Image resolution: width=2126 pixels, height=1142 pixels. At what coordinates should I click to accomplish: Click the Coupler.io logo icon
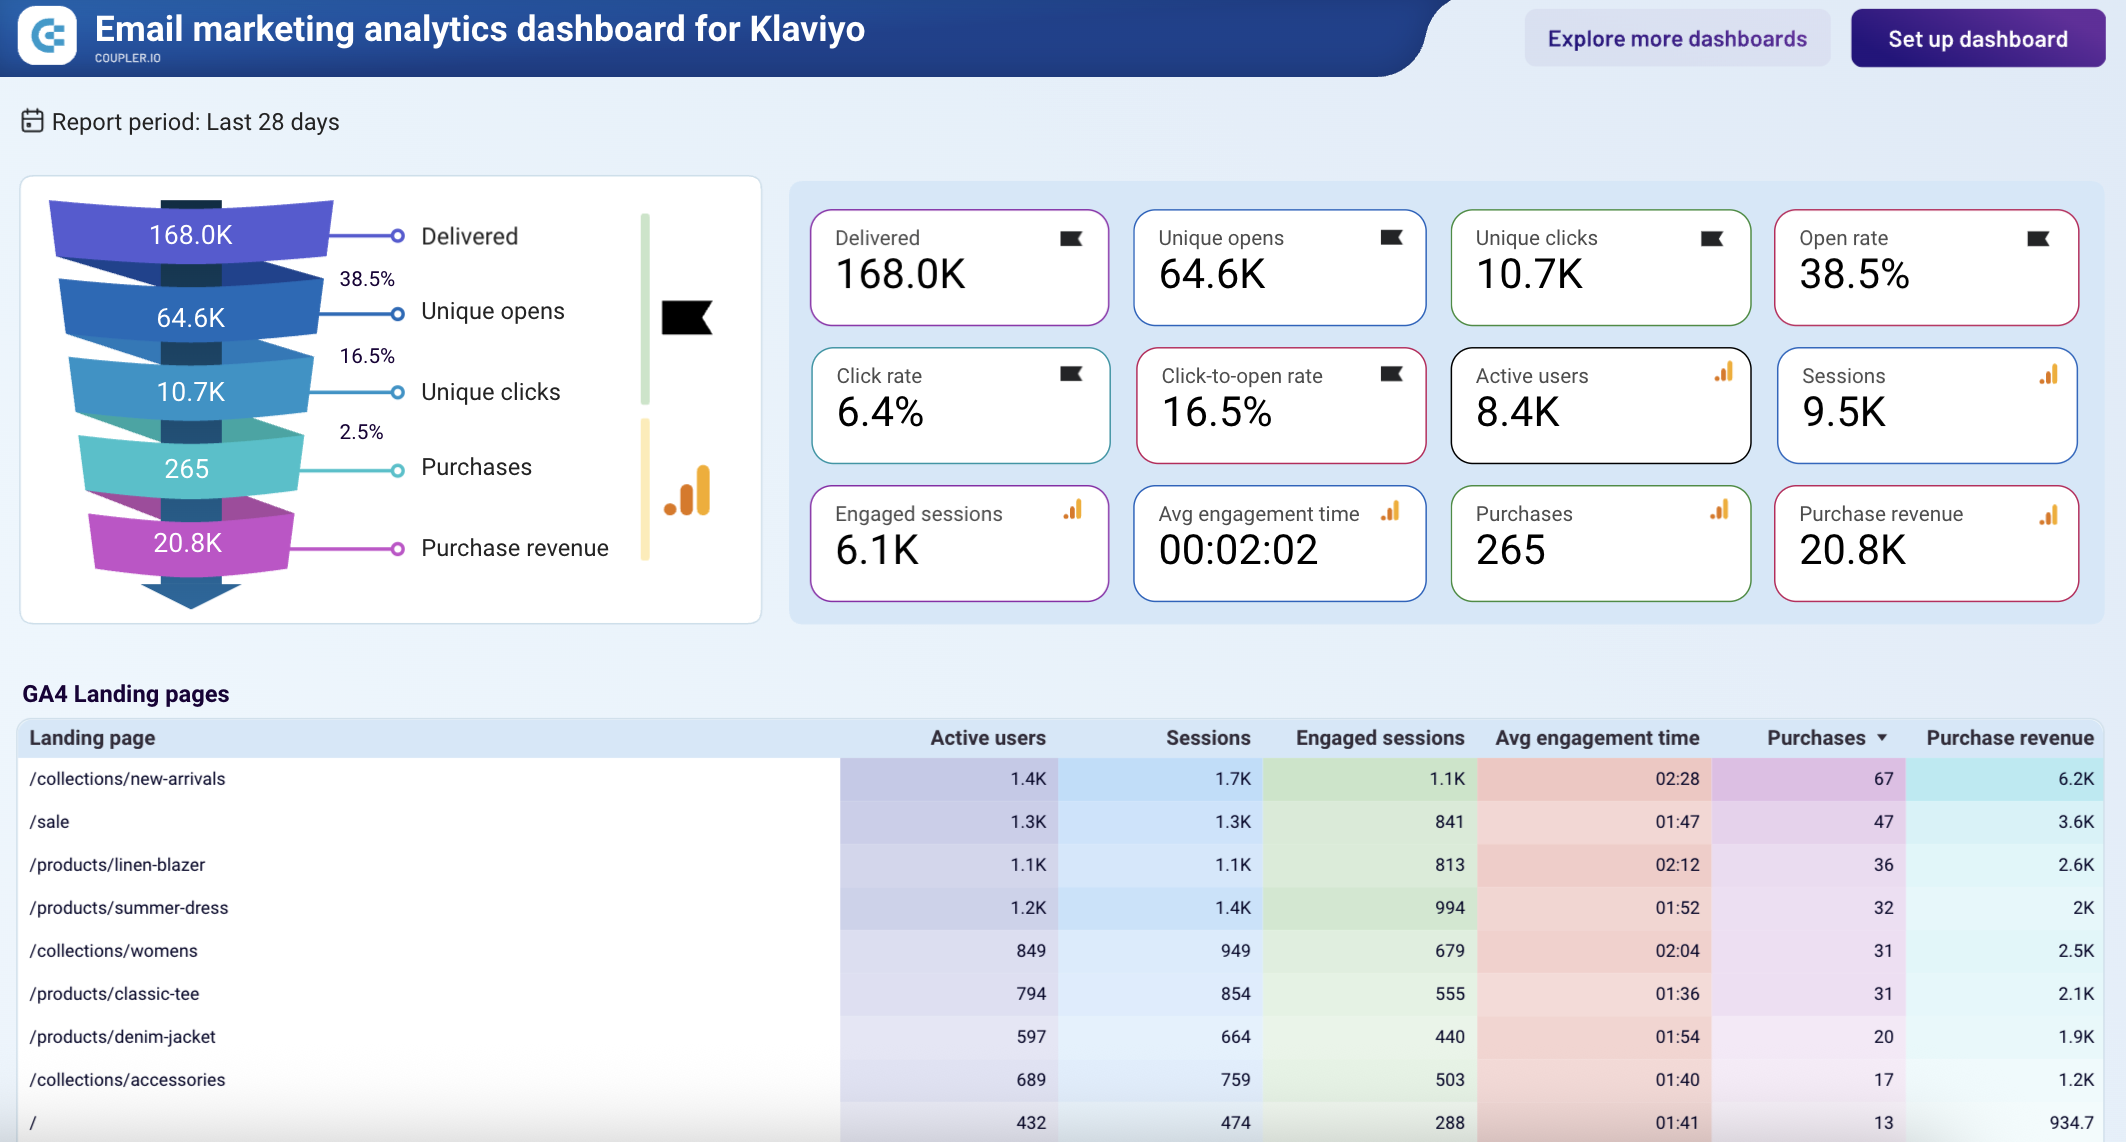pos(47,36)
